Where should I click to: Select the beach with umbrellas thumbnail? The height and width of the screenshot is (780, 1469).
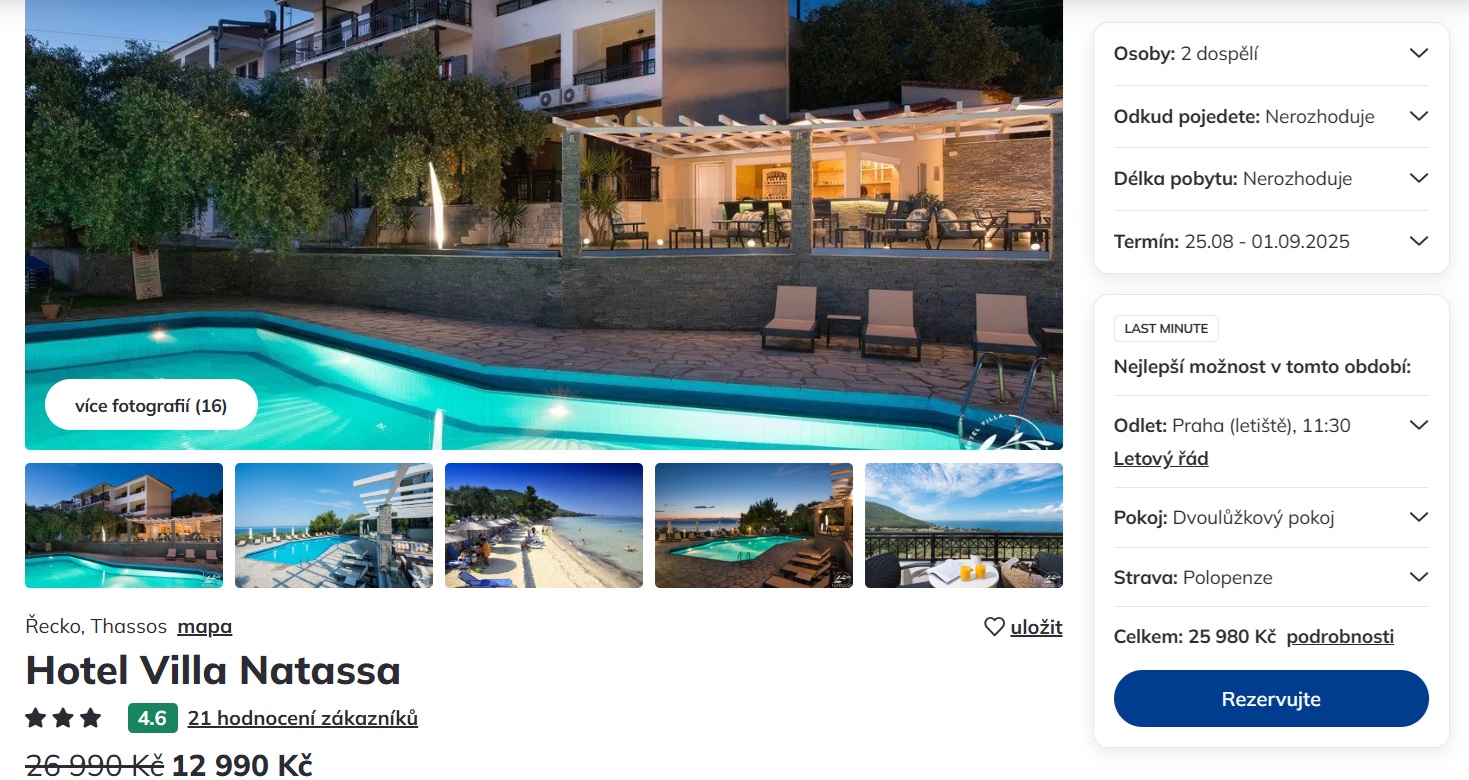point(544,525)
